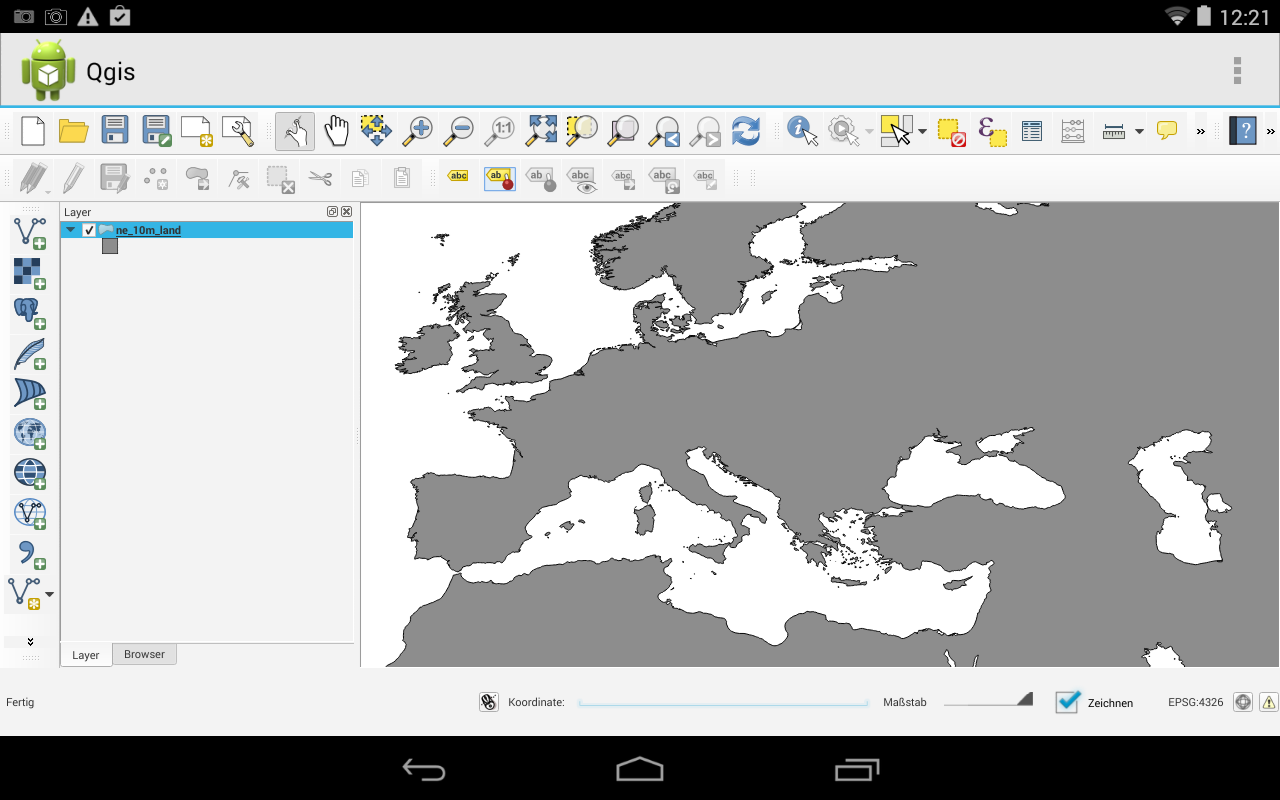1280x800 pixels.
Task: Click the Koordinate input field
Action: click(723, 702)
